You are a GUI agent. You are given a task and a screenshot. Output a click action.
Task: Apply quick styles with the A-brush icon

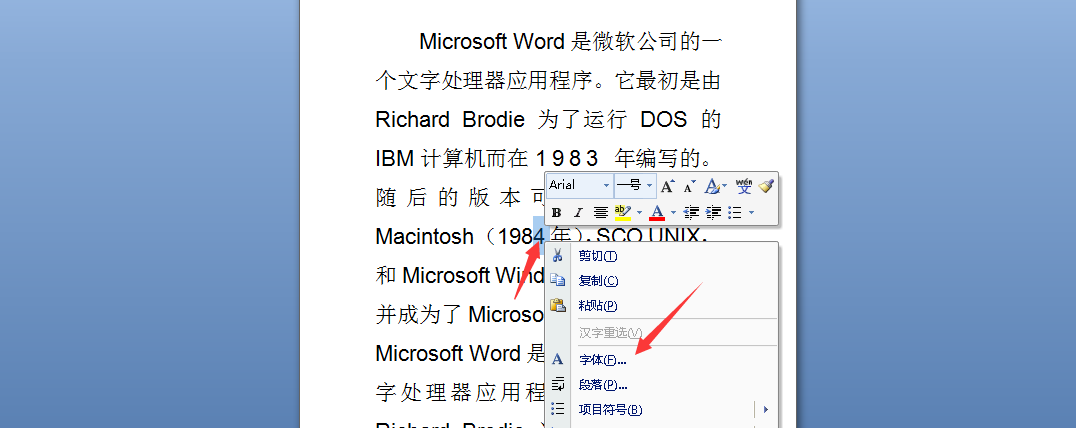[x=712, y=185]
